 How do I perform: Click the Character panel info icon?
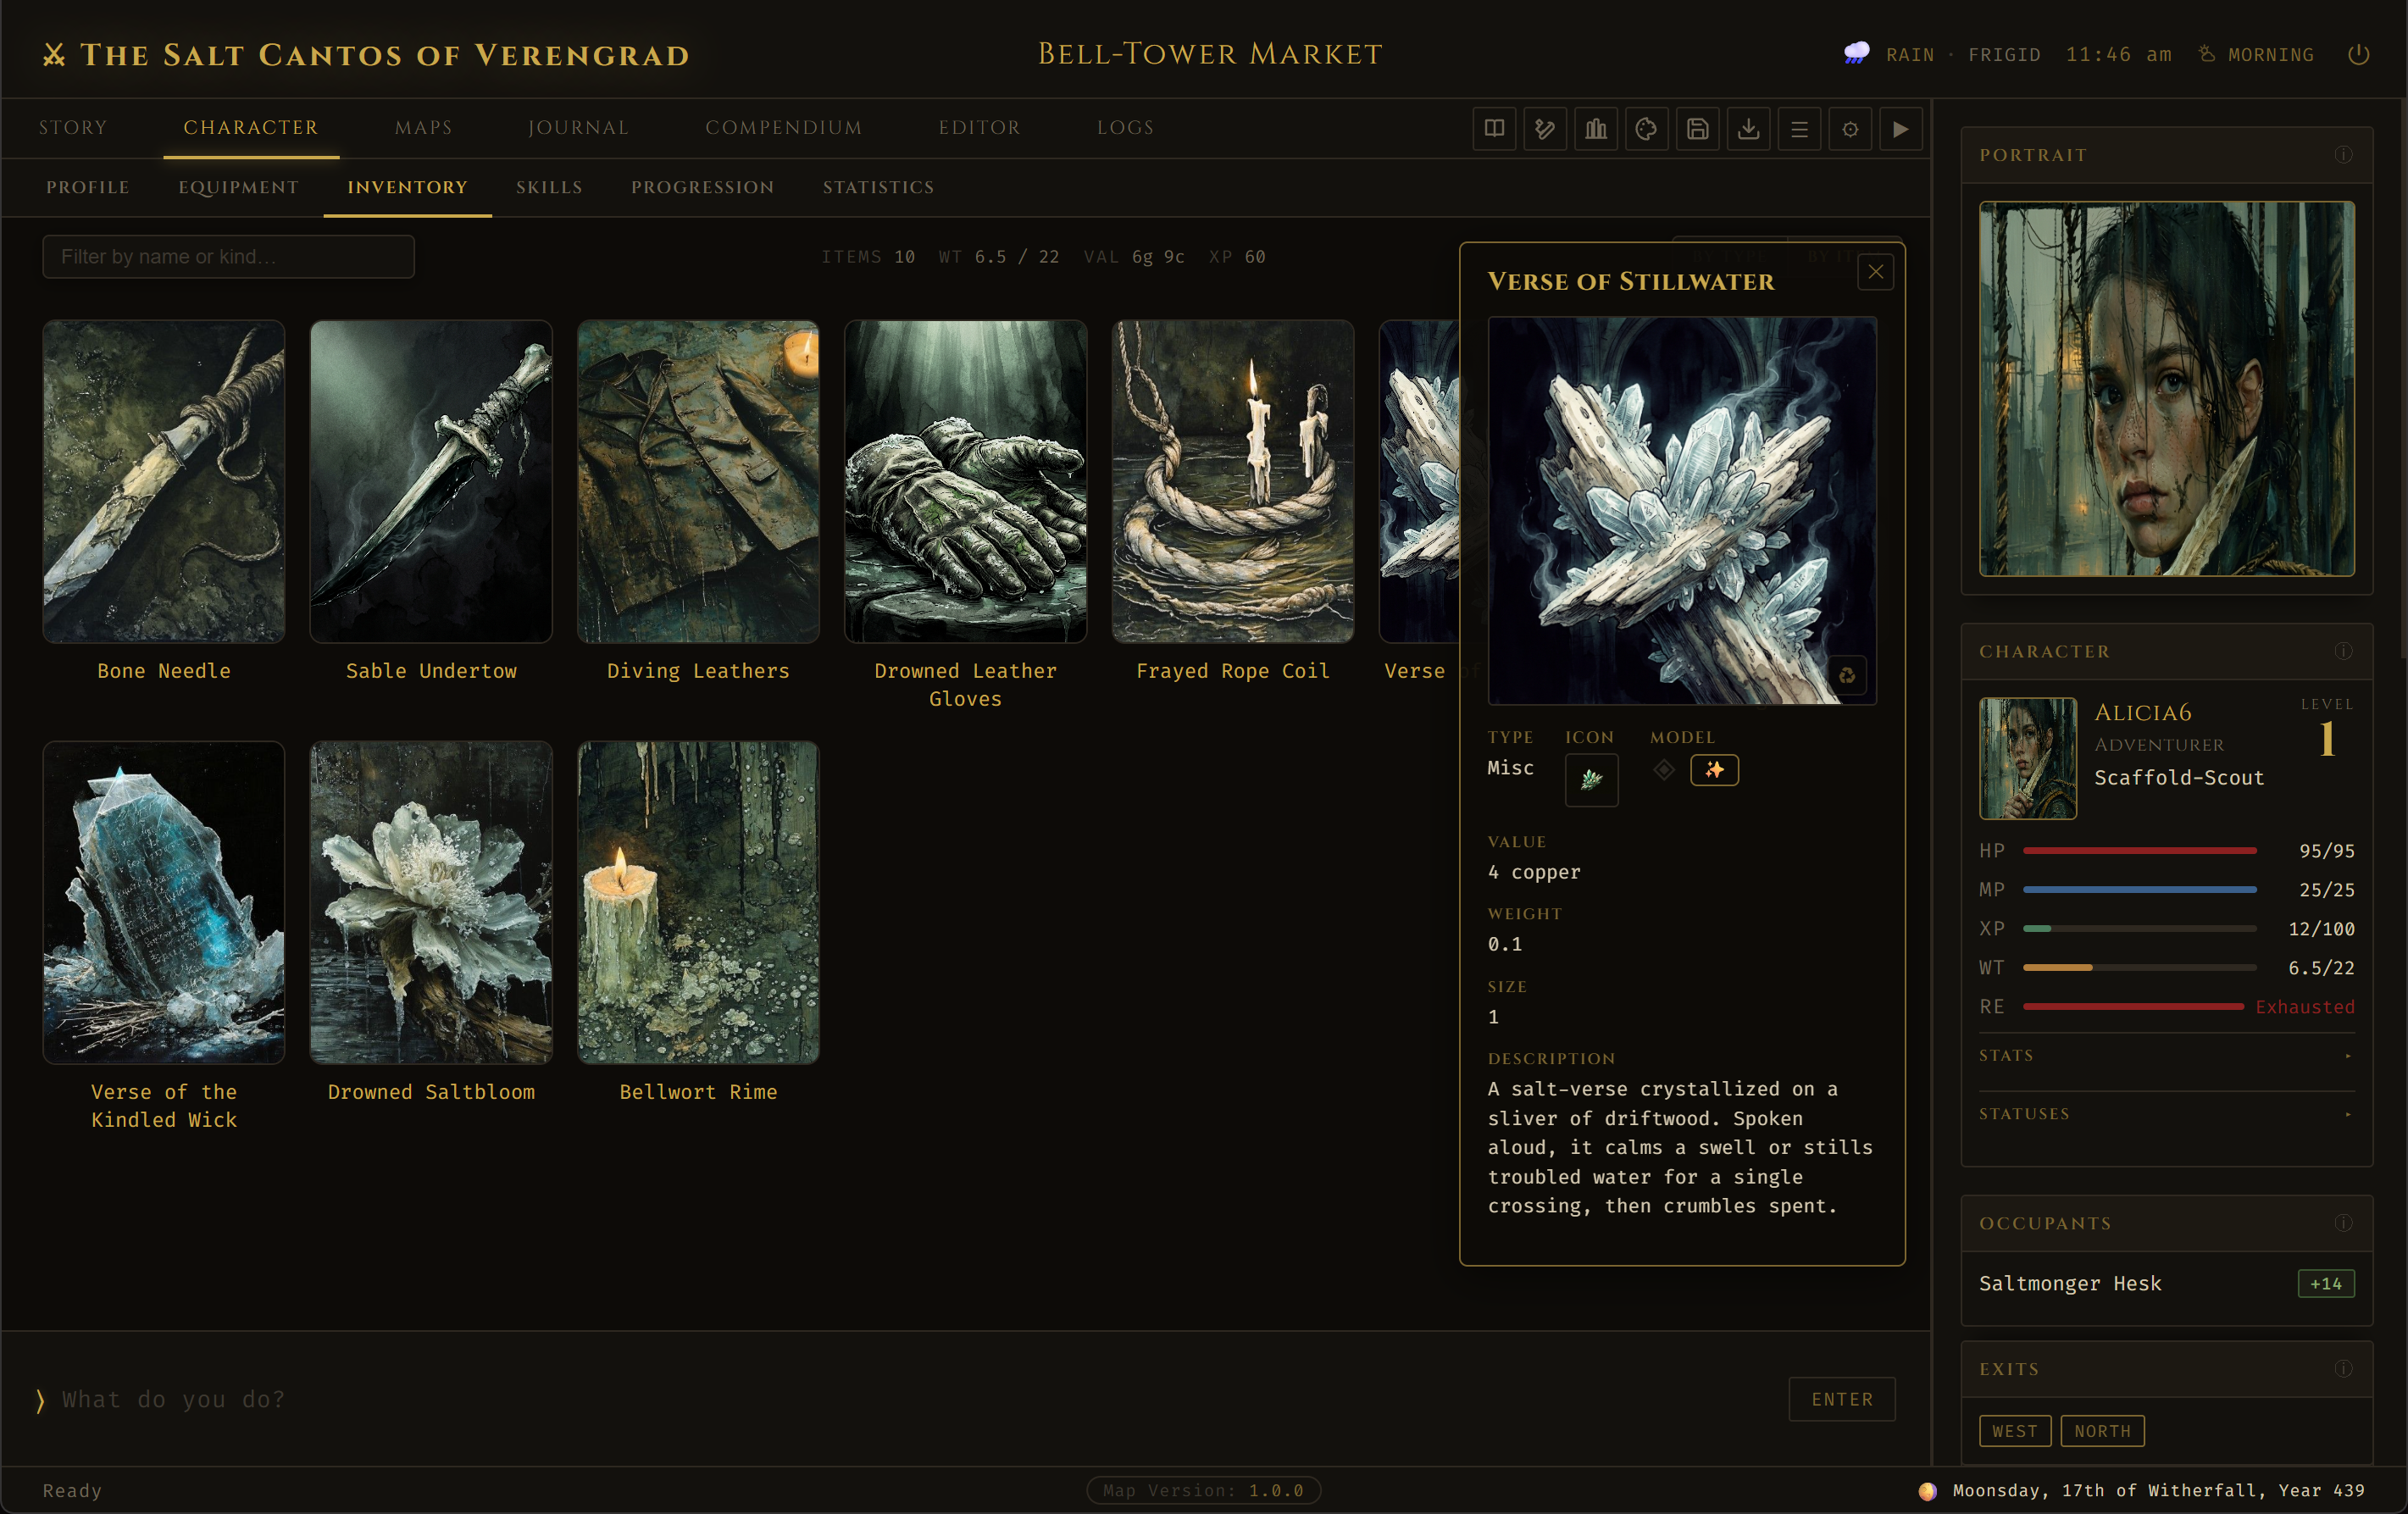pos(2343,651)
